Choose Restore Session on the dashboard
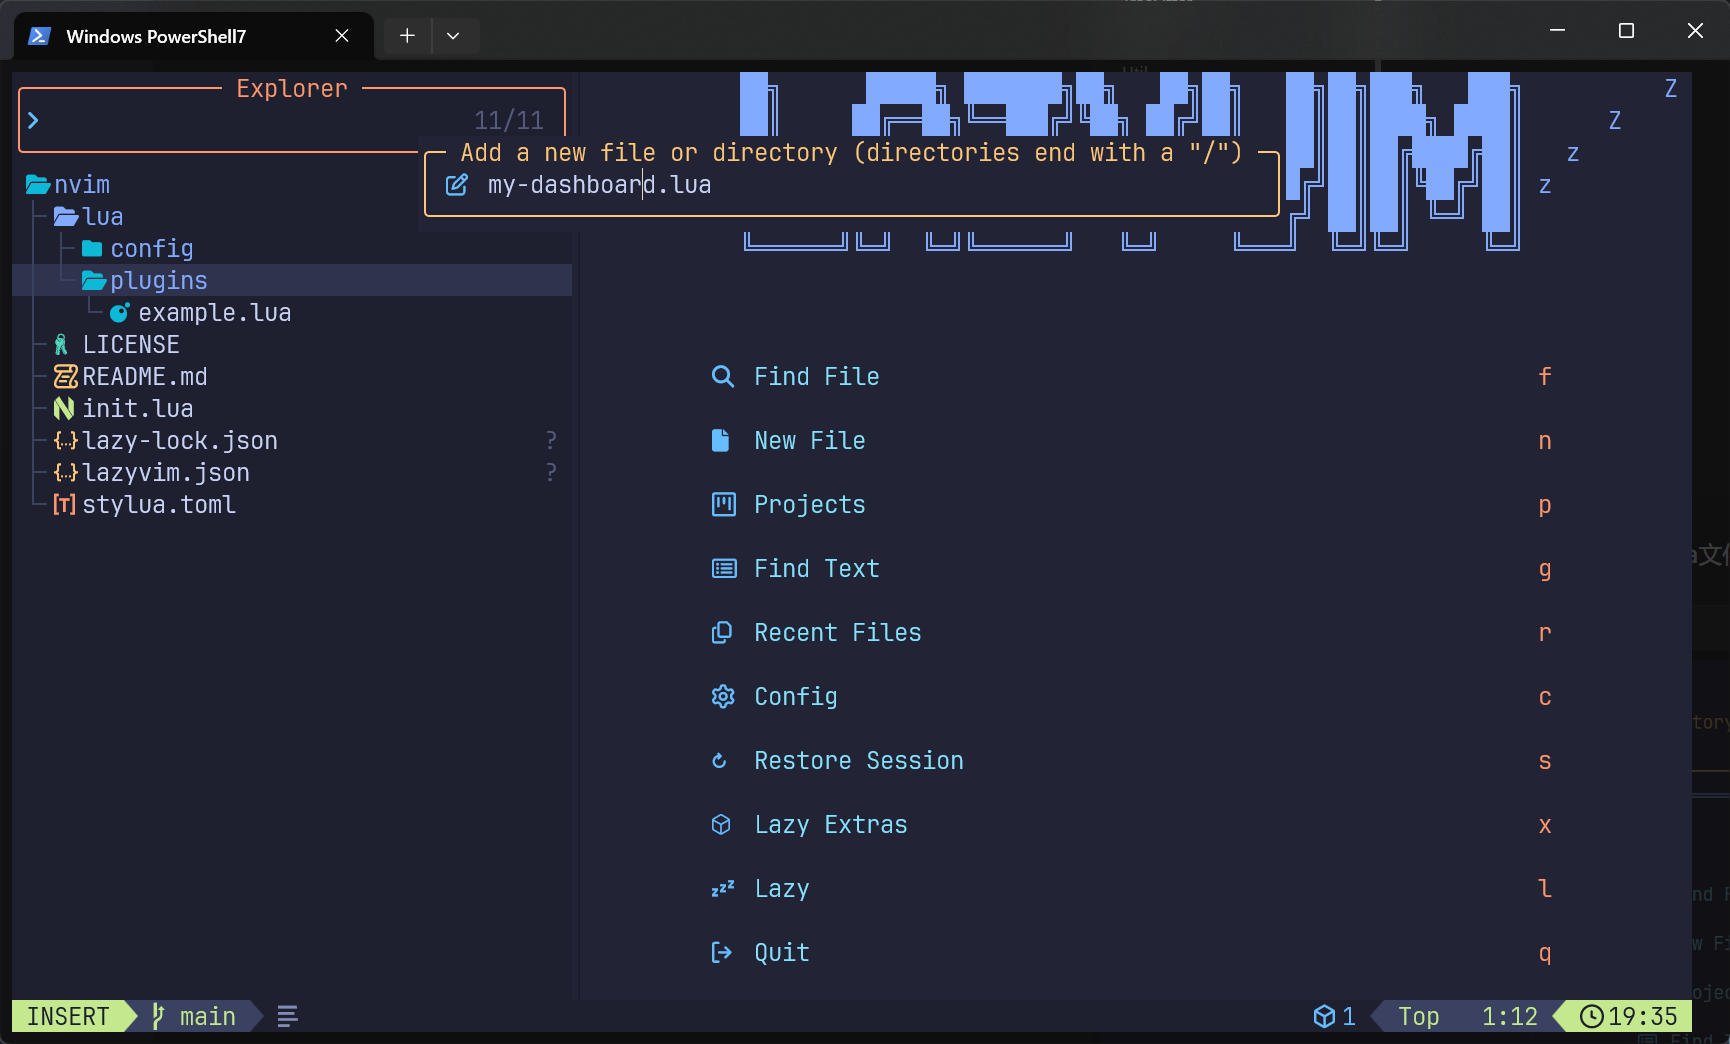Image resolution: width=1730 pixels, height=1044 pixels. (1131, 761)
